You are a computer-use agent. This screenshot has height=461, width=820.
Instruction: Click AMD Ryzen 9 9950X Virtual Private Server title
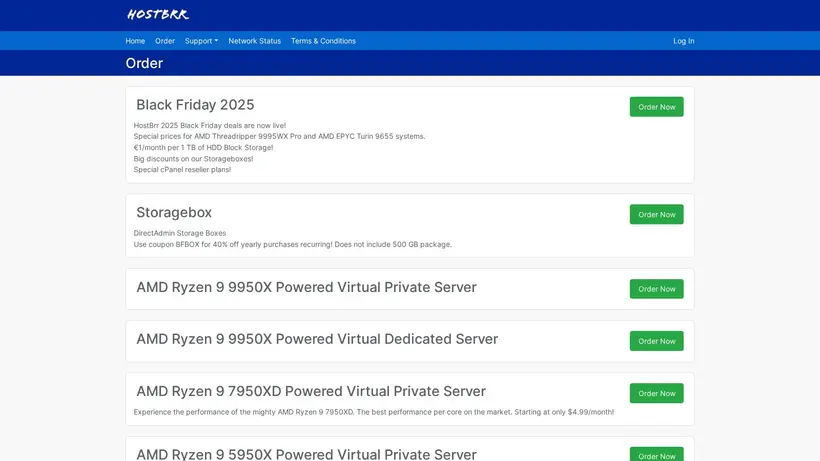[x=306, y=287]
